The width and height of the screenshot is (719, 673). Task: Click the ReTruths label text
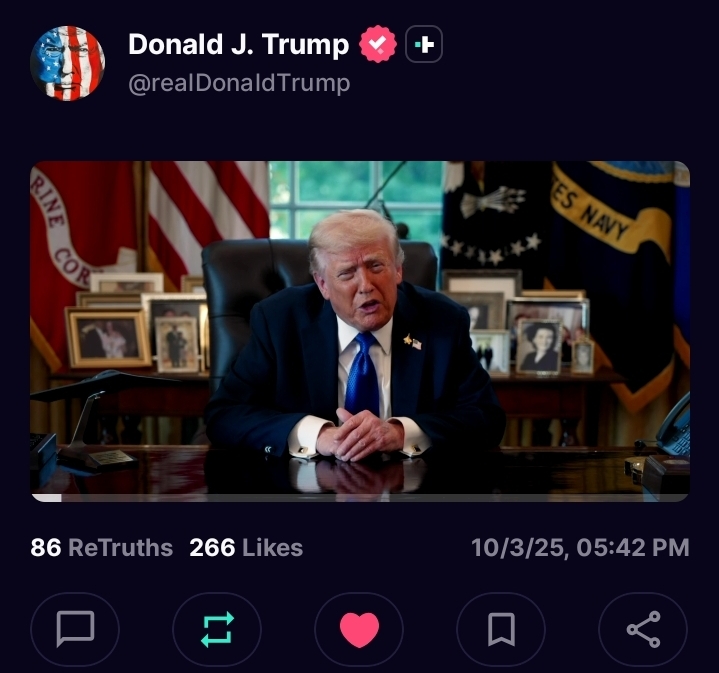(x=121, y=547)
